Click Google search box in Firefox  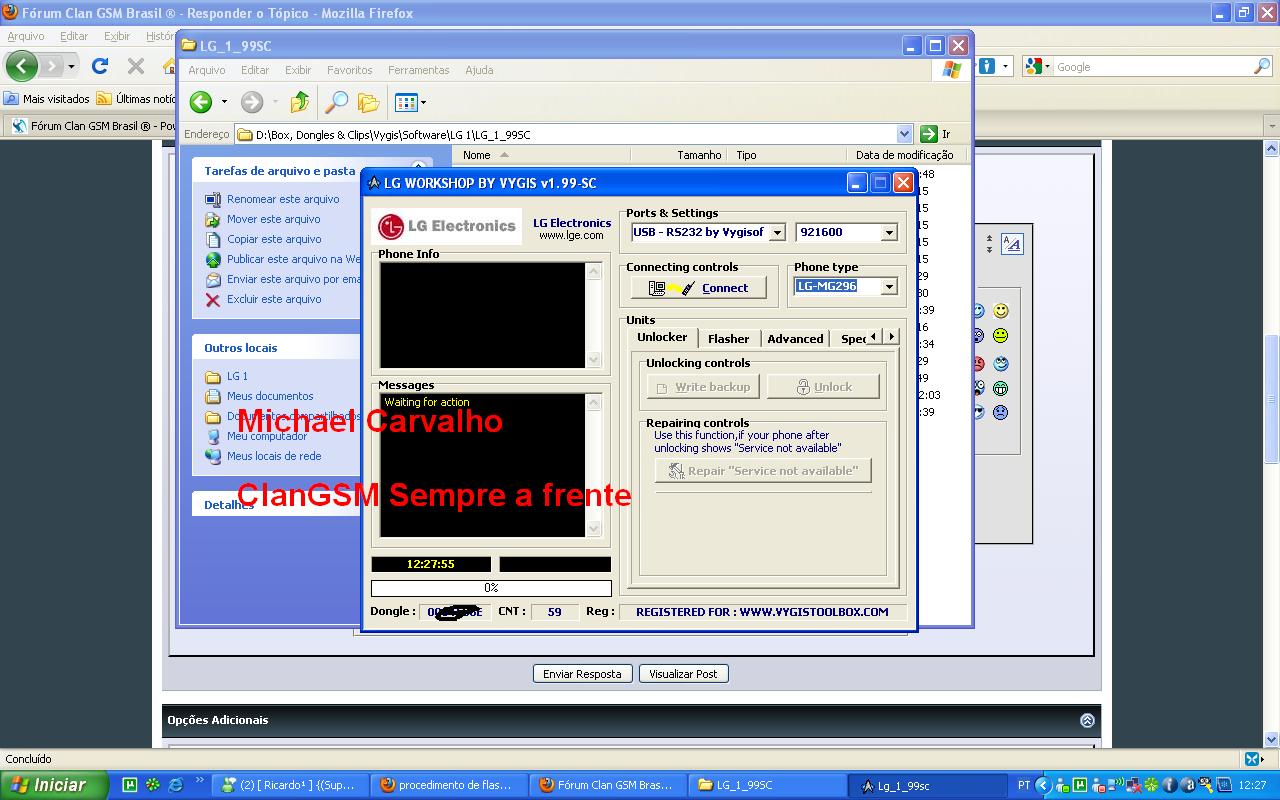(1153, 67)
